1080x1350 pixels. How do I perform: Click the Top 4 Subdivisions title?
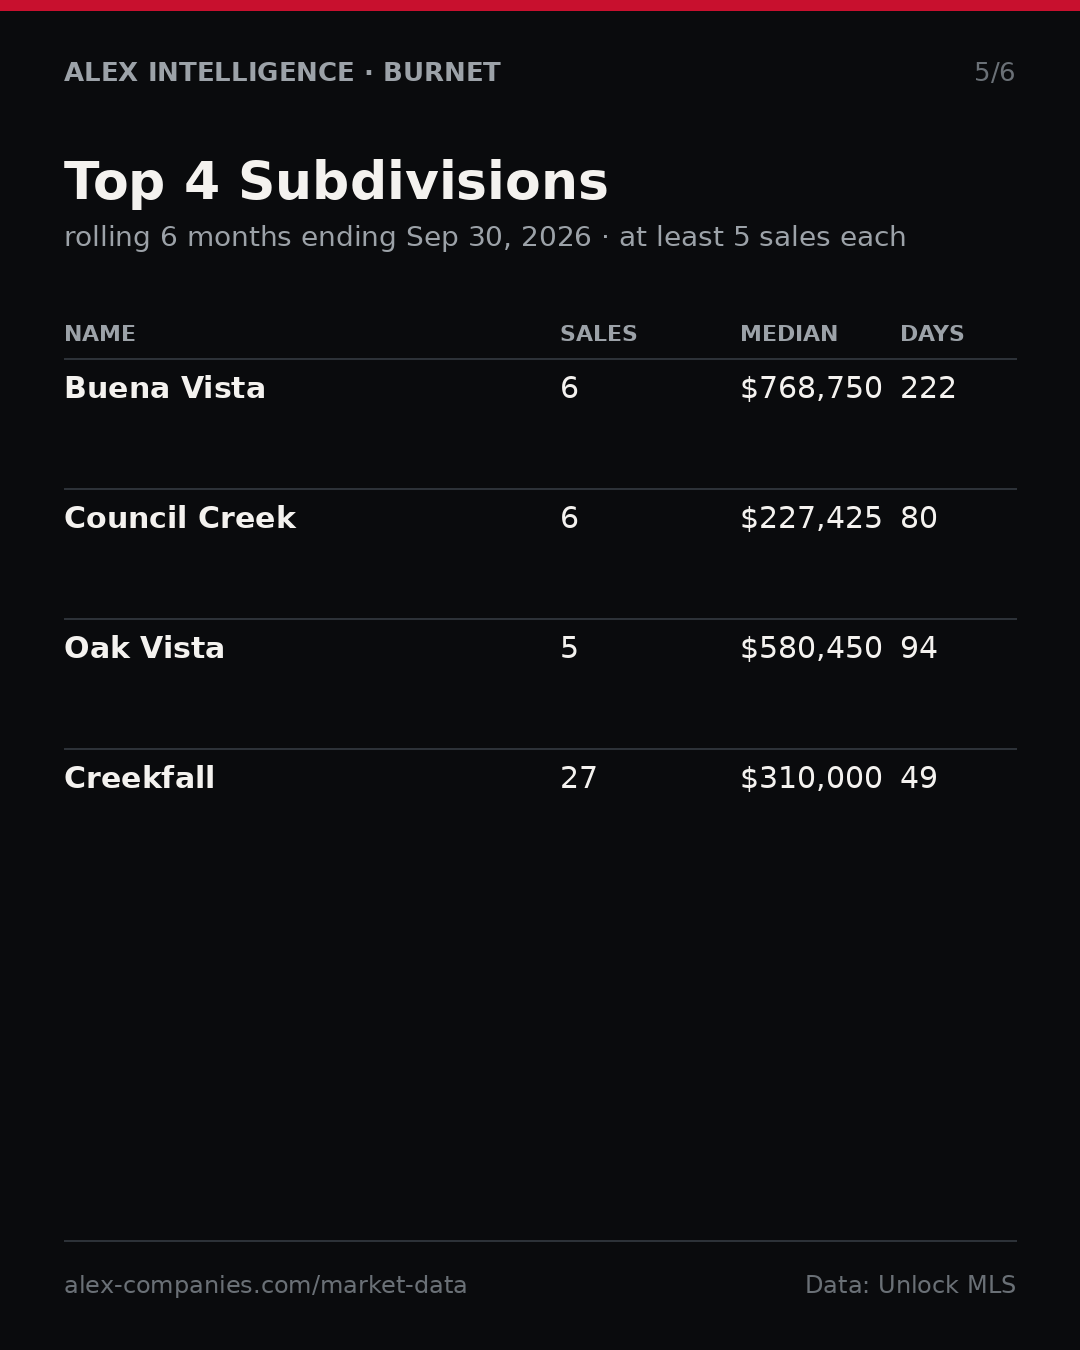point(336,183)
